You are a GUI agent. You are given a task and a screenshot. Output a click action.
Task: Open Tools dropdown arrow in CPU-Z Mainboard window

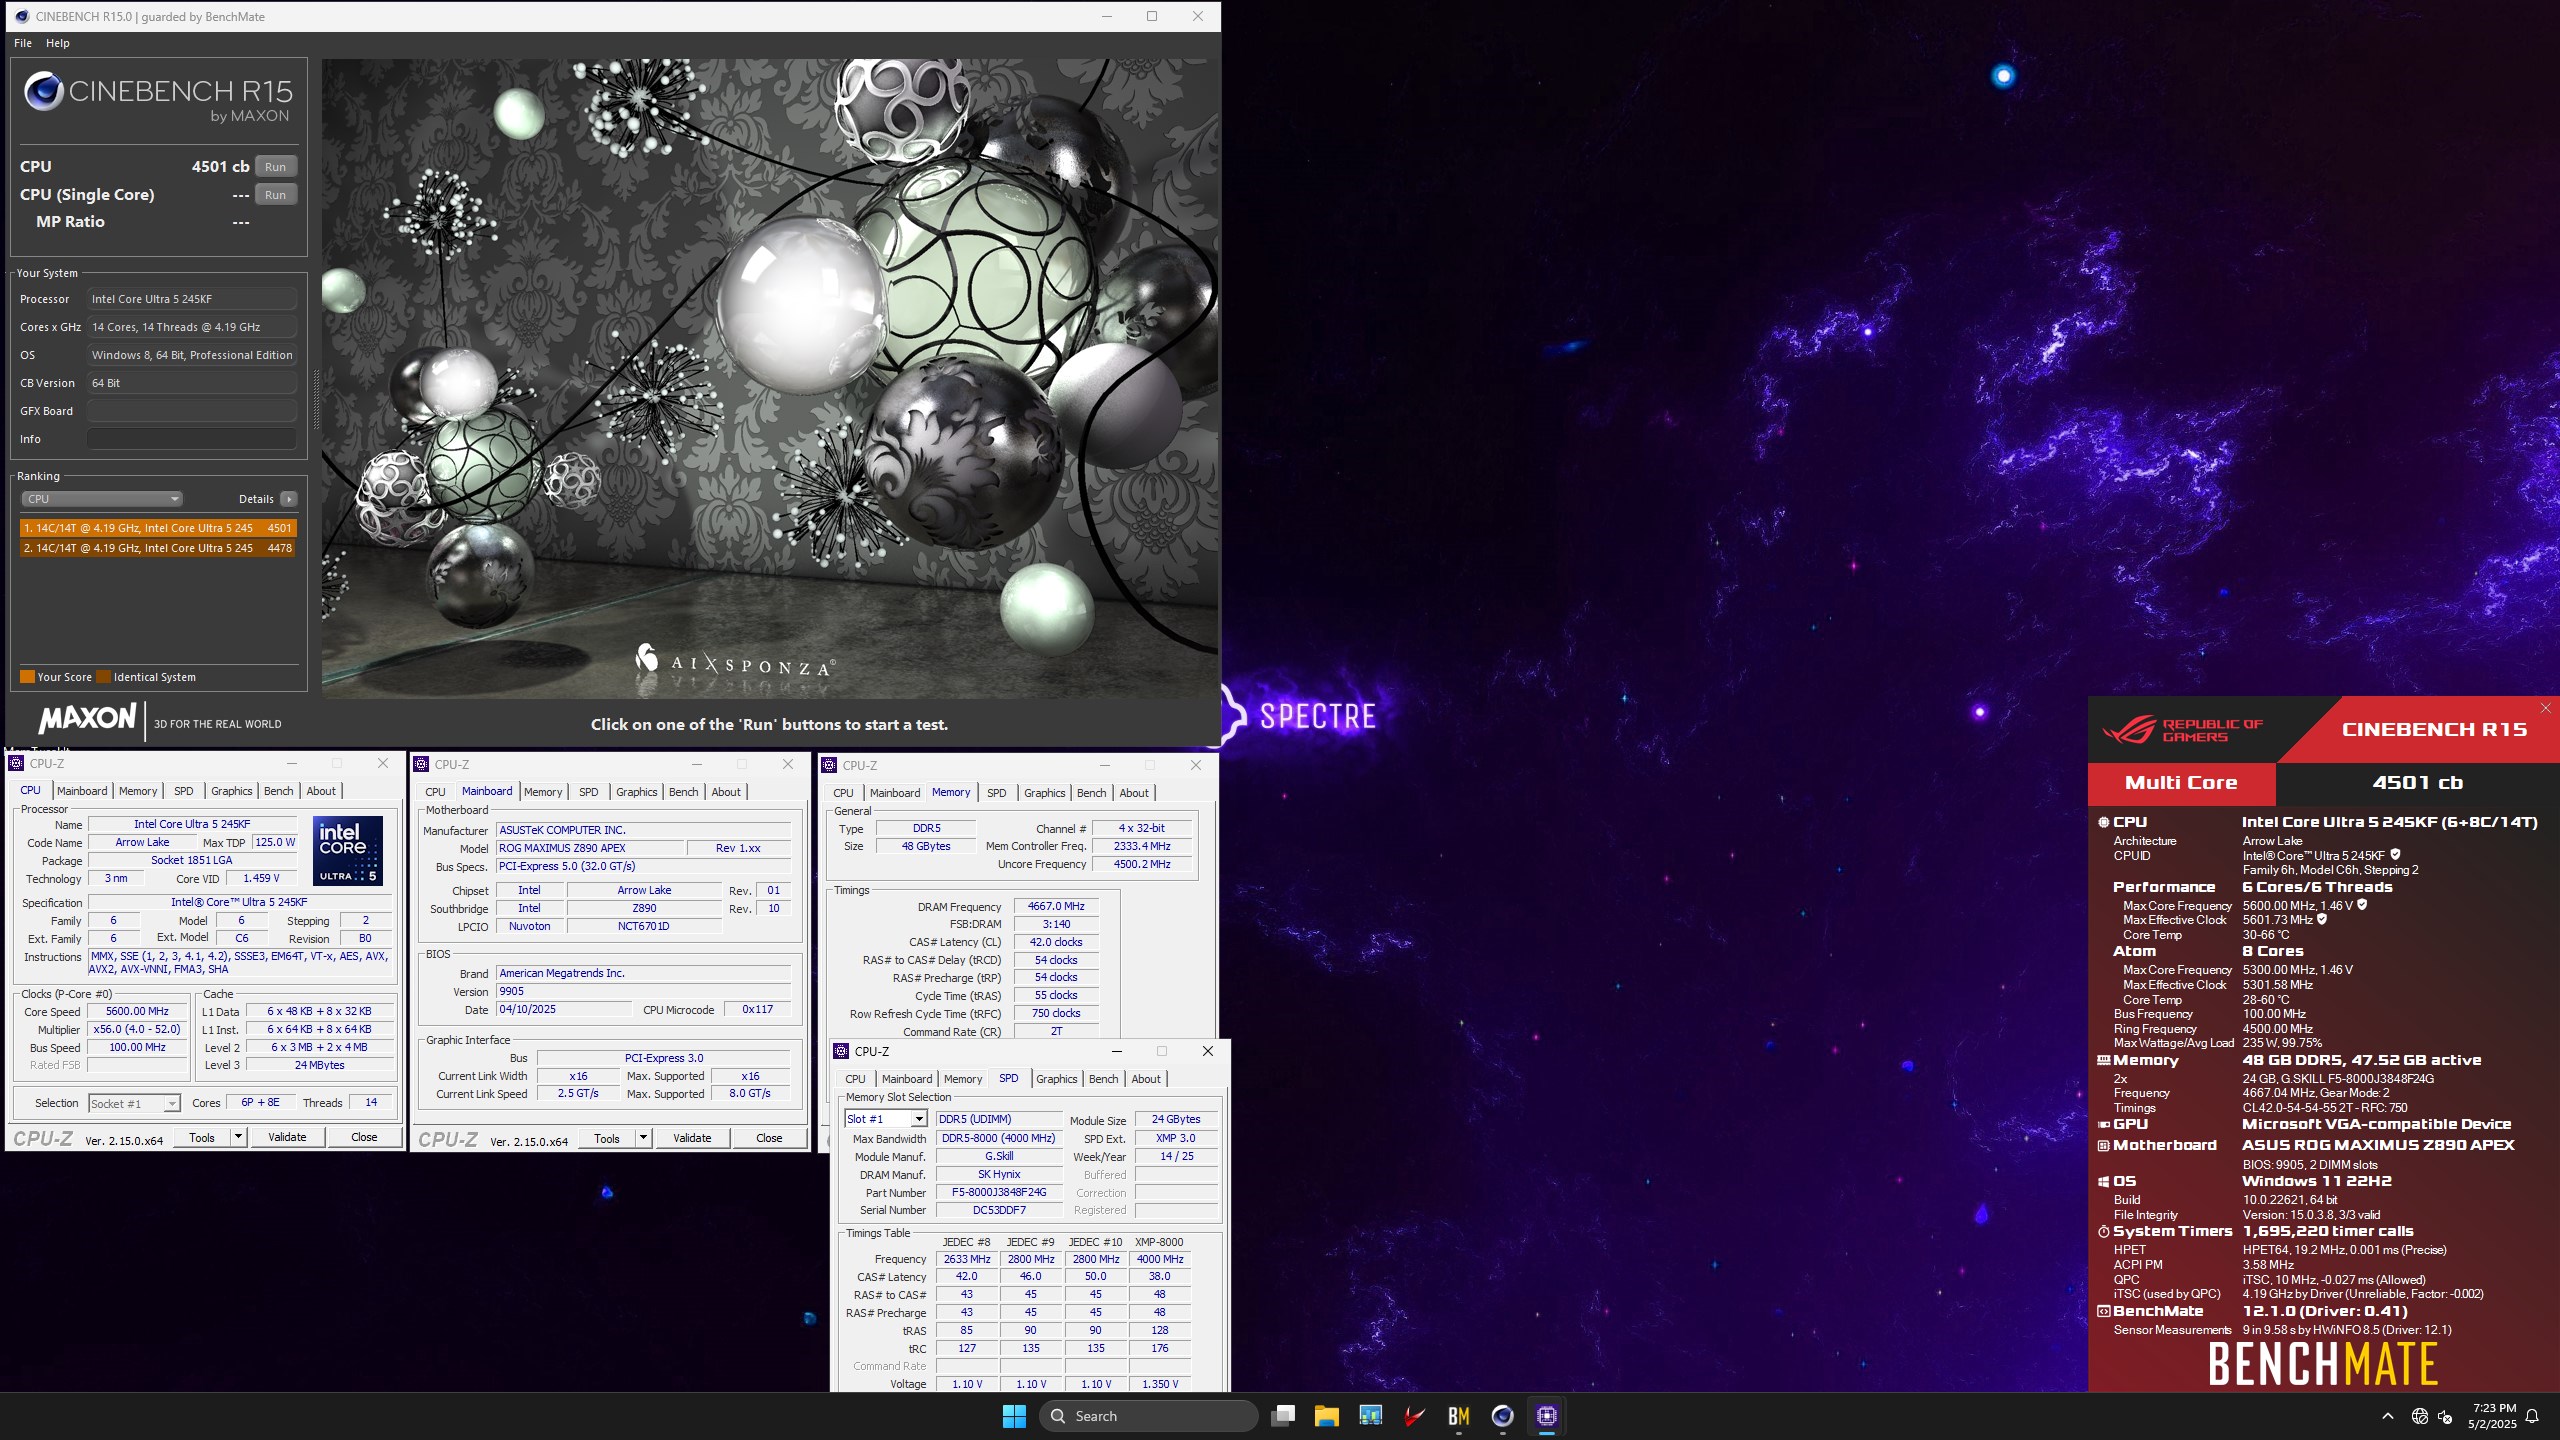click(643, 1138)
